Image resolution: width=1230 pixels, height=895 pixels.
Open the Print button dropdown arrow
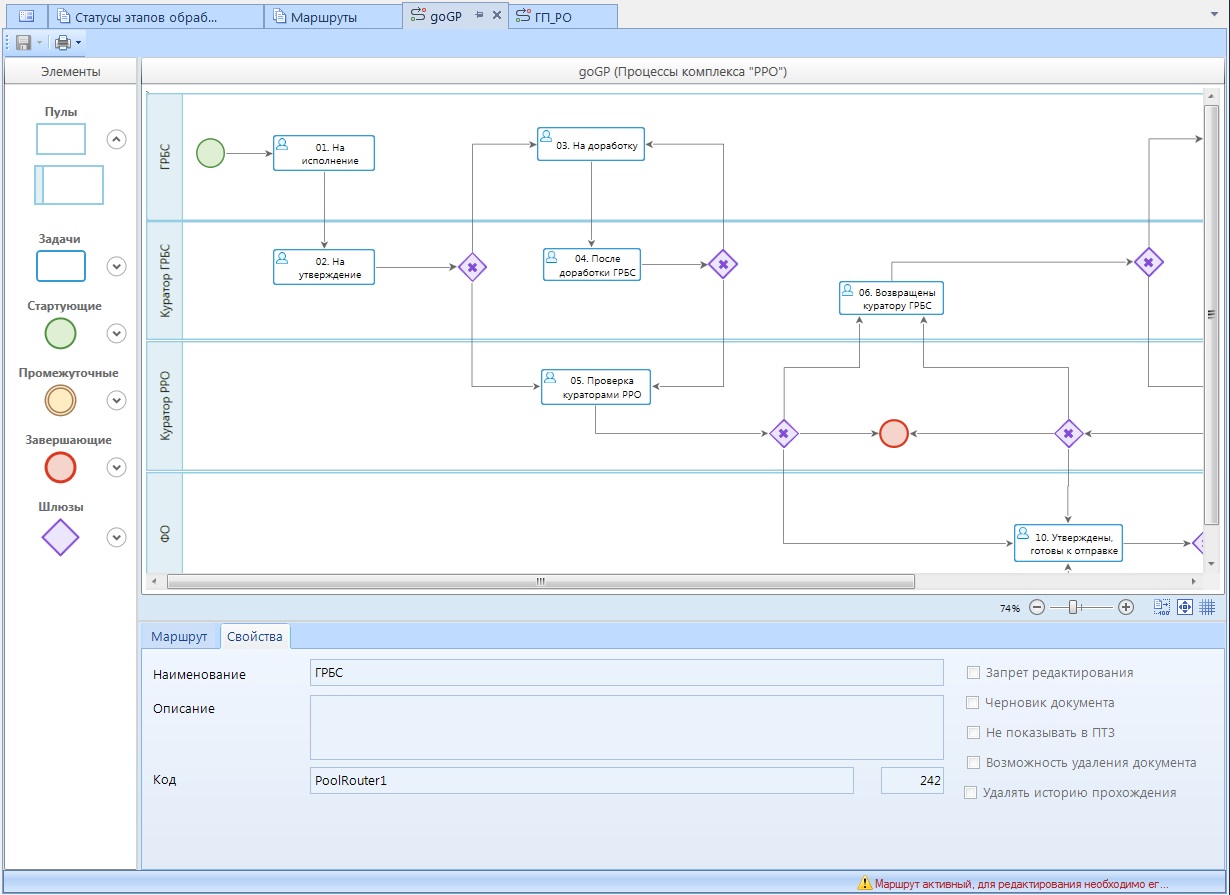(x=79, y=43)
